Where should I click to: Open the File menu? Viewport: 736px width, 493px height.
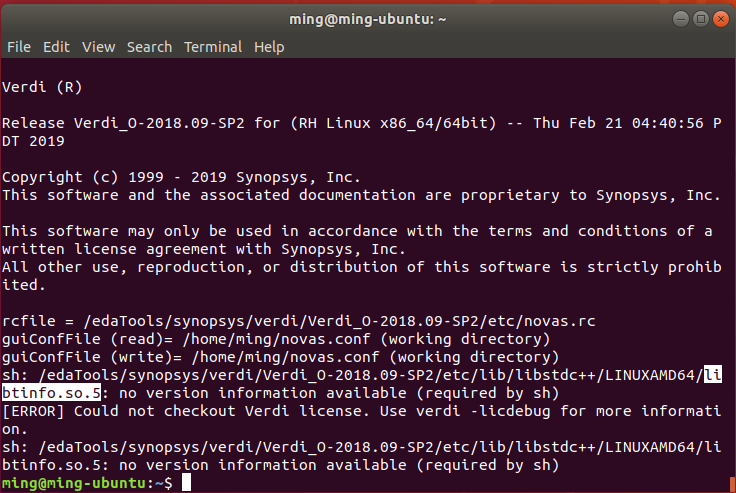click(x=19, y=47)
